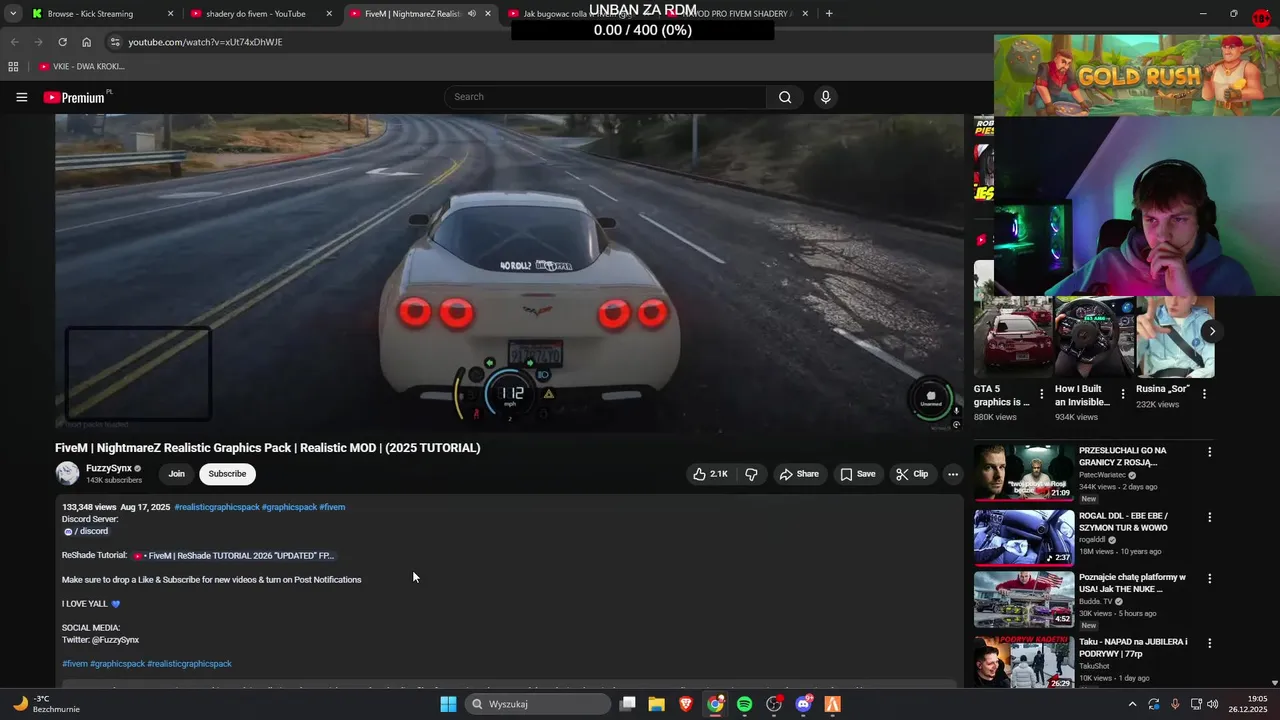Viewport: 1280px width, 720px height.
Task: Open Task View from taskbar
Action: click(x=628, y=704)
